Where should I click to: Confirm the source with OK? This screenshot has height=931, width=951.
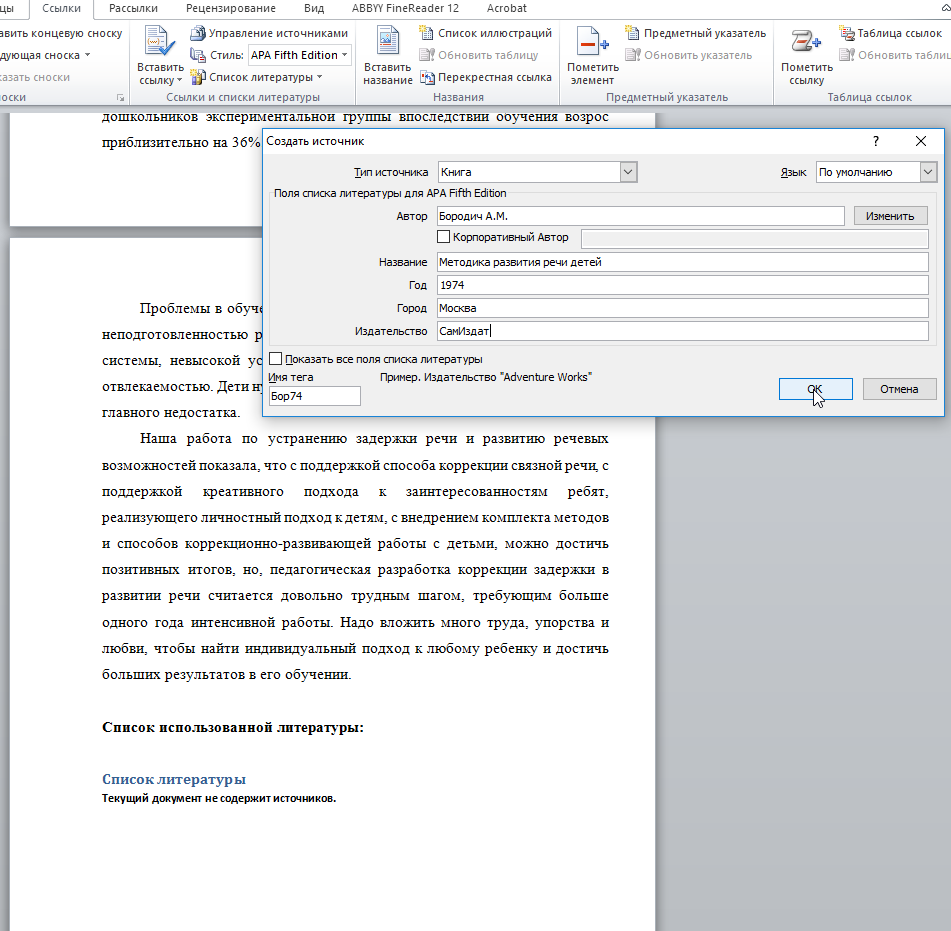(815, 389)
